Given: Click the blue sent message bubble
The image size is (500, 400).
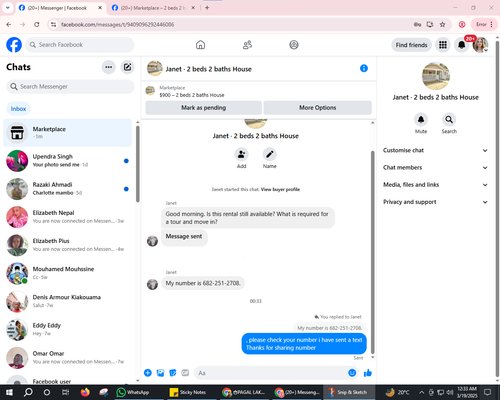Looking at the screenshot, I should [304, 344].
